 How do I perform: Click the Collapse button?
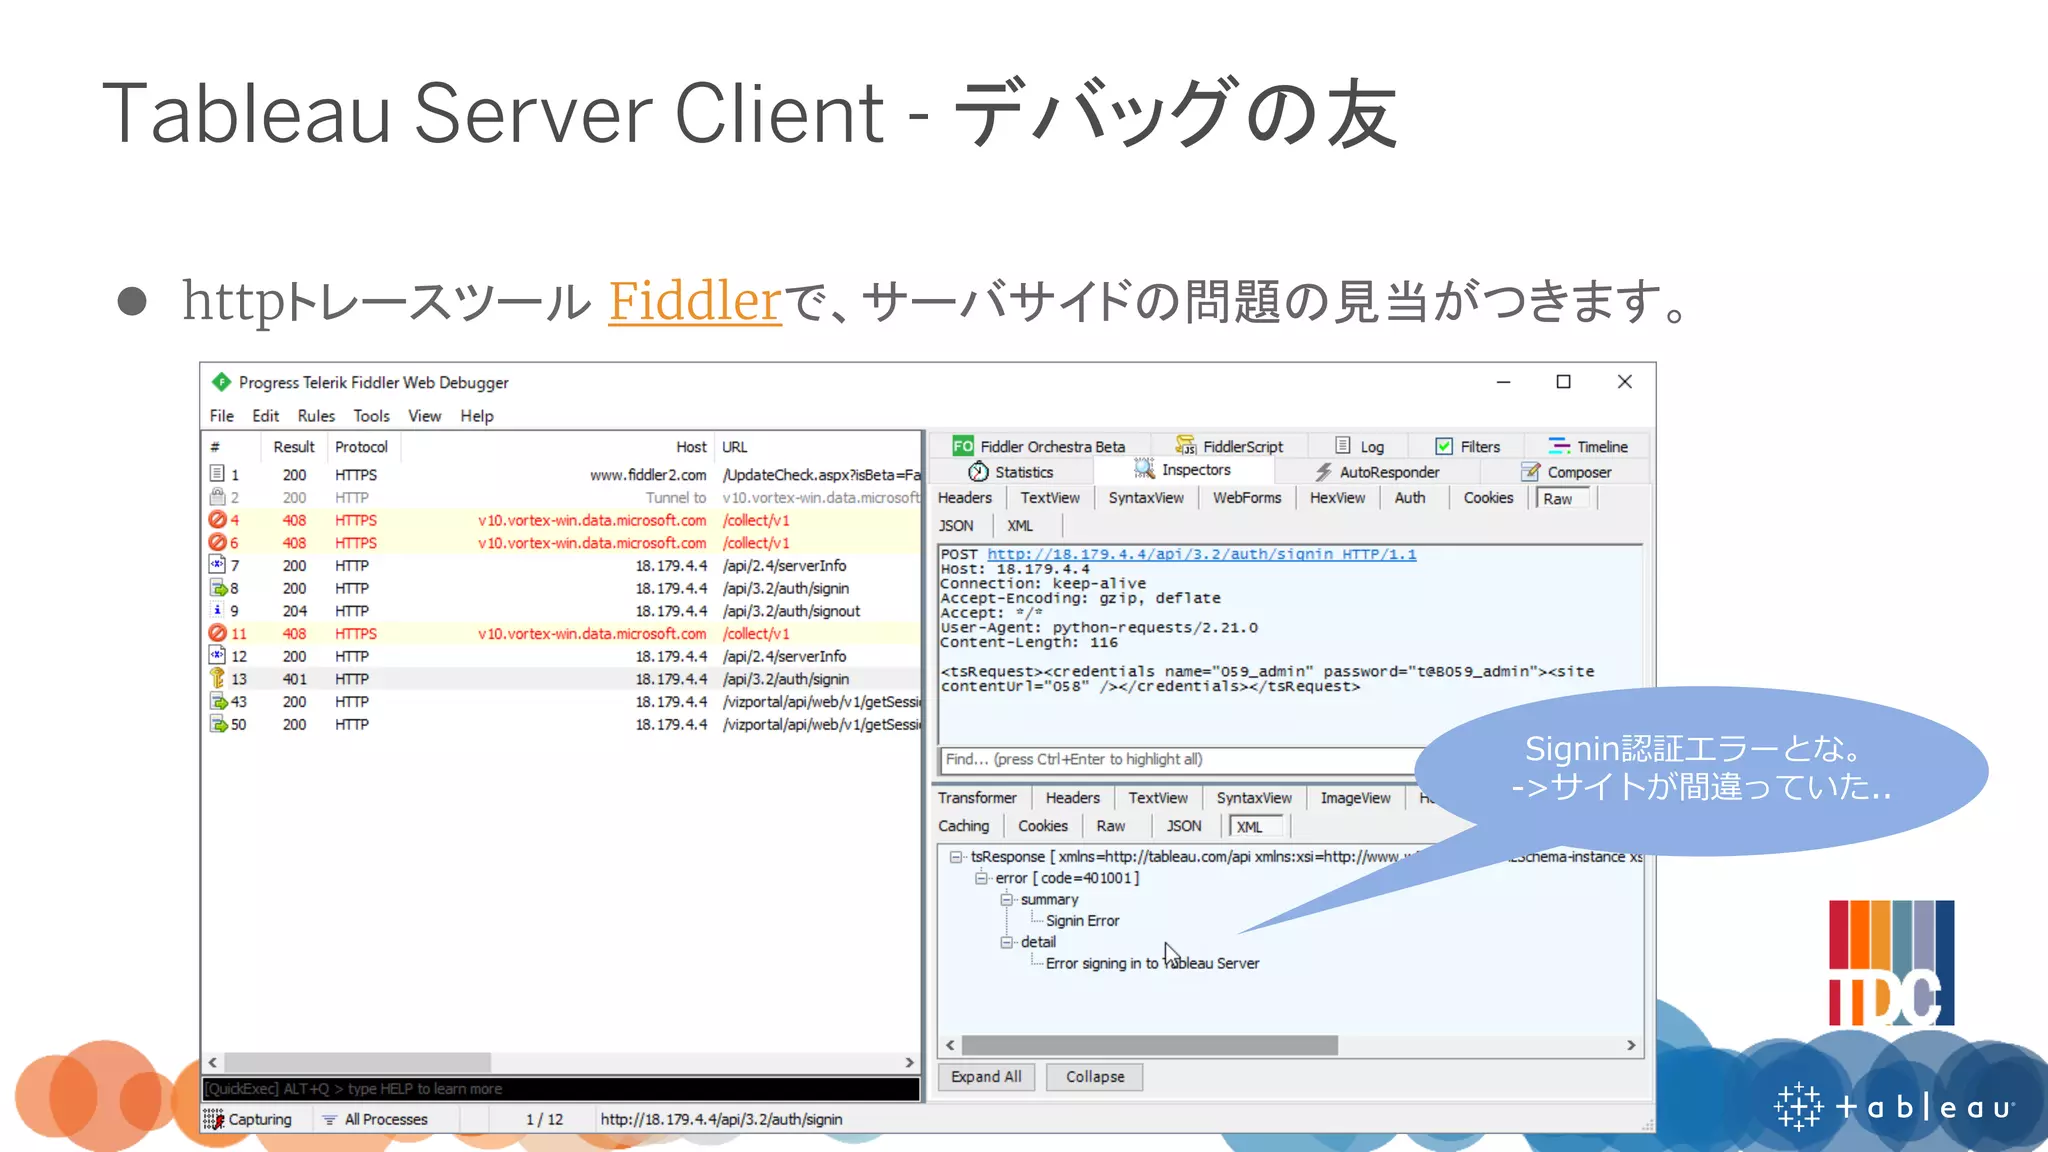tap(1095, 1077)
